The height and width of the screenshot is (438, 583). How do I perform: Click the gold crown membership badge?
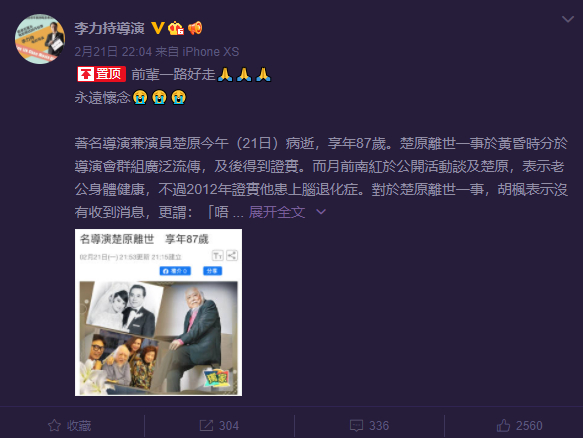(176, 28)
